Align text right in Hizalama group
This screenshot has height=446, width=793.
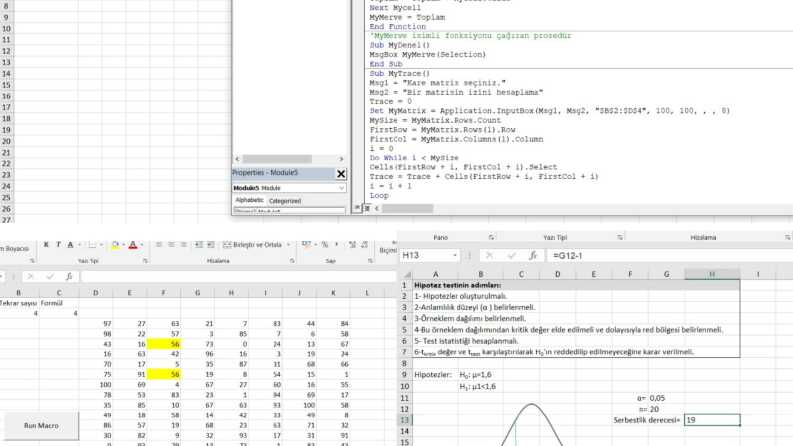point(184,245)
